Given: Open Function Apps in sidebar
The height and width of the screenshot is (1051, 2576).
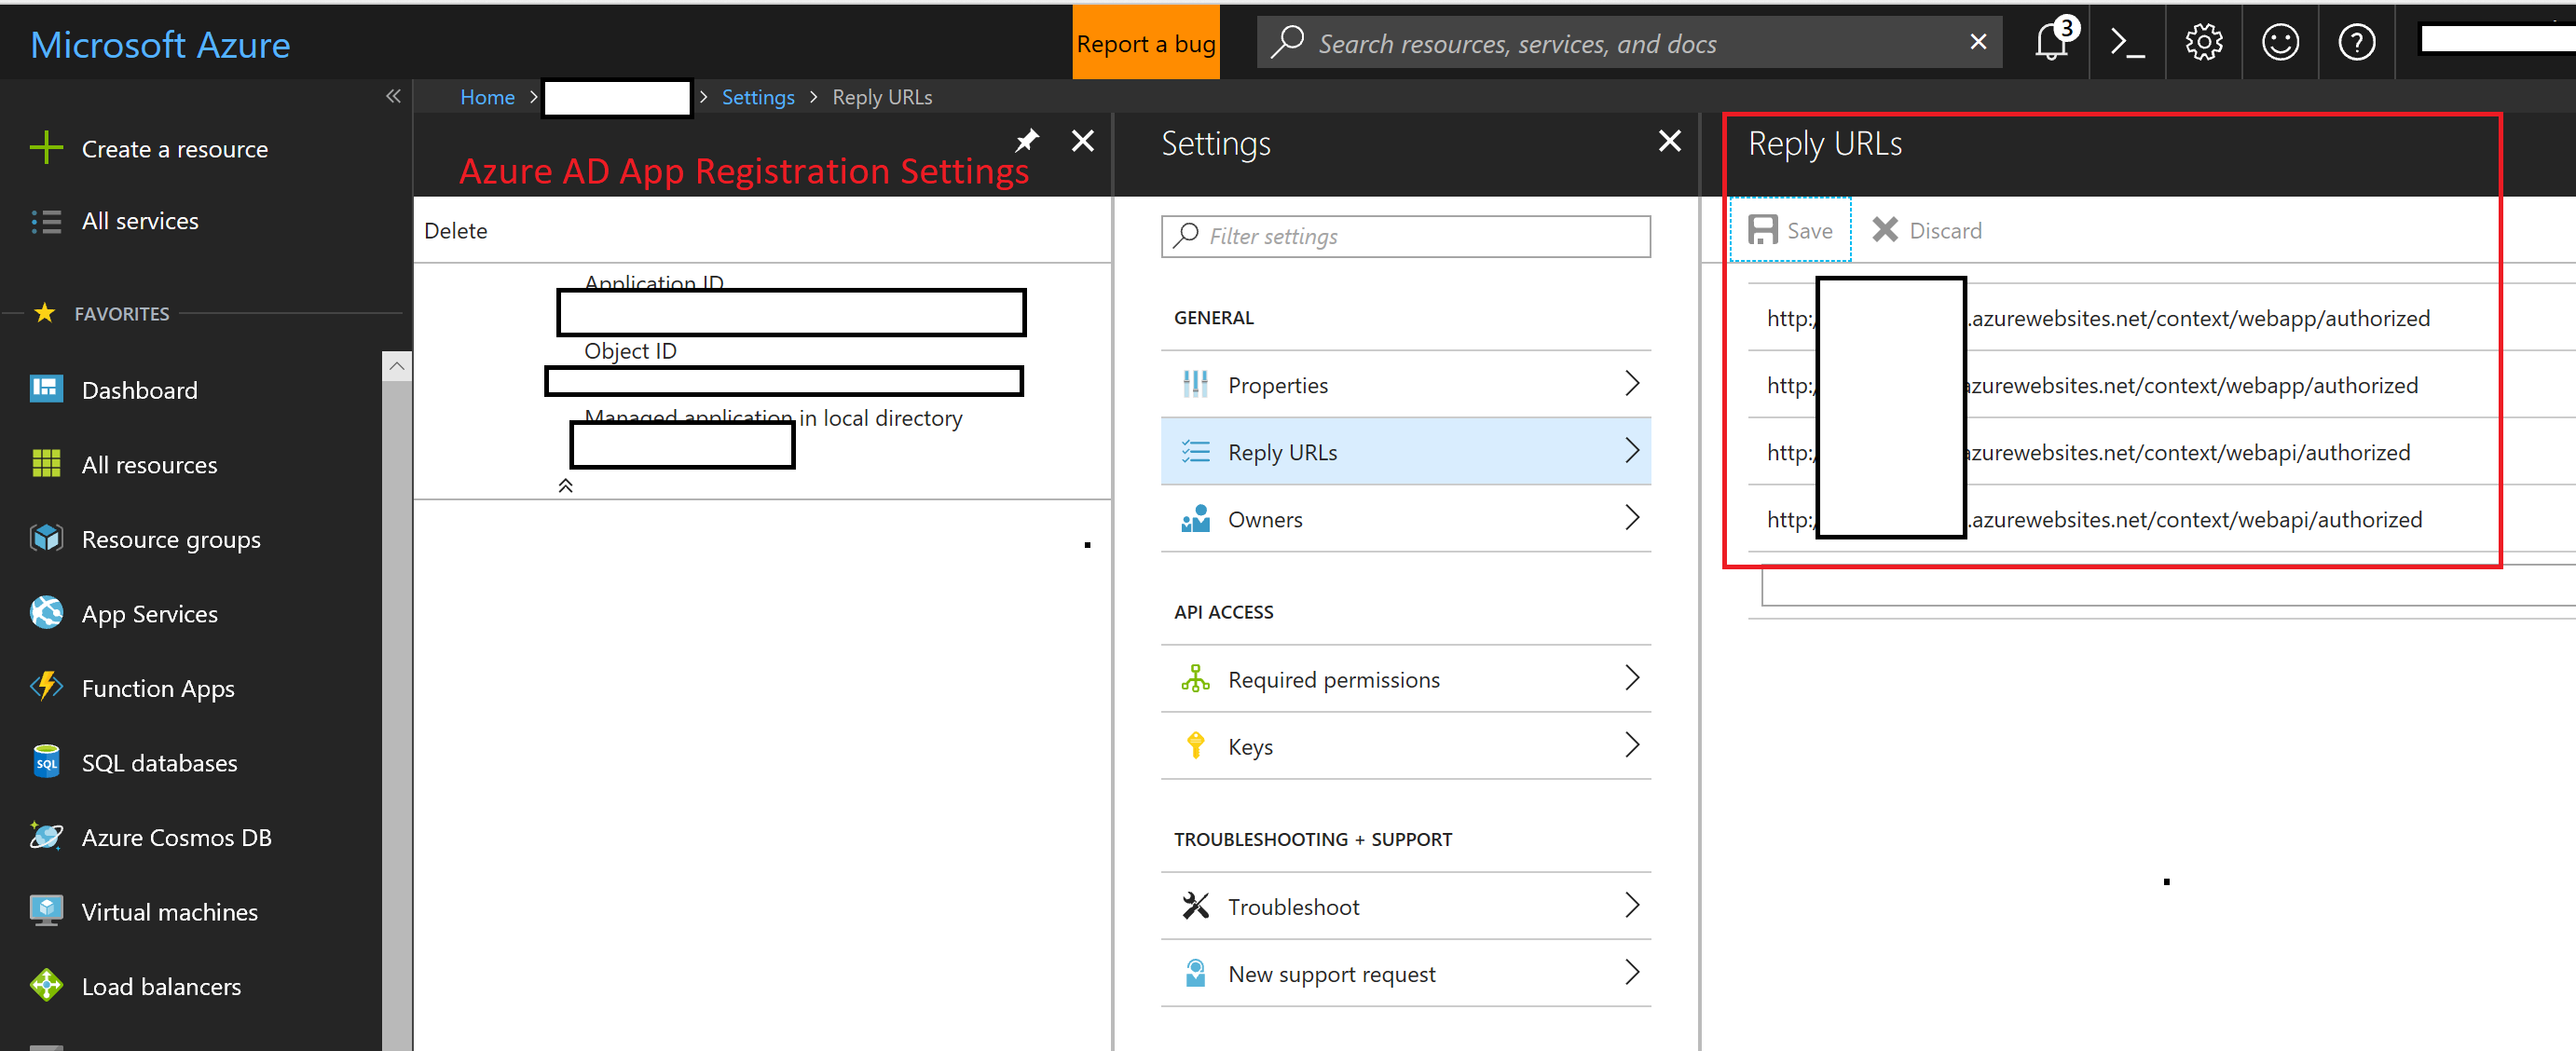Looking at the screenshot, I should coord(158,688).
